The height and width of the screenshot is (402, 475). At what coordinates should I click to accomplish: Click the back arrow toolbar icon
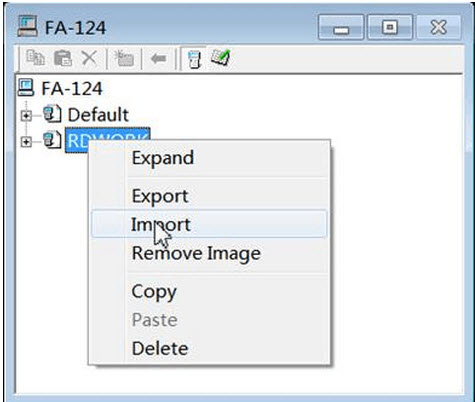pyautogui.click(x=158, y=59)
